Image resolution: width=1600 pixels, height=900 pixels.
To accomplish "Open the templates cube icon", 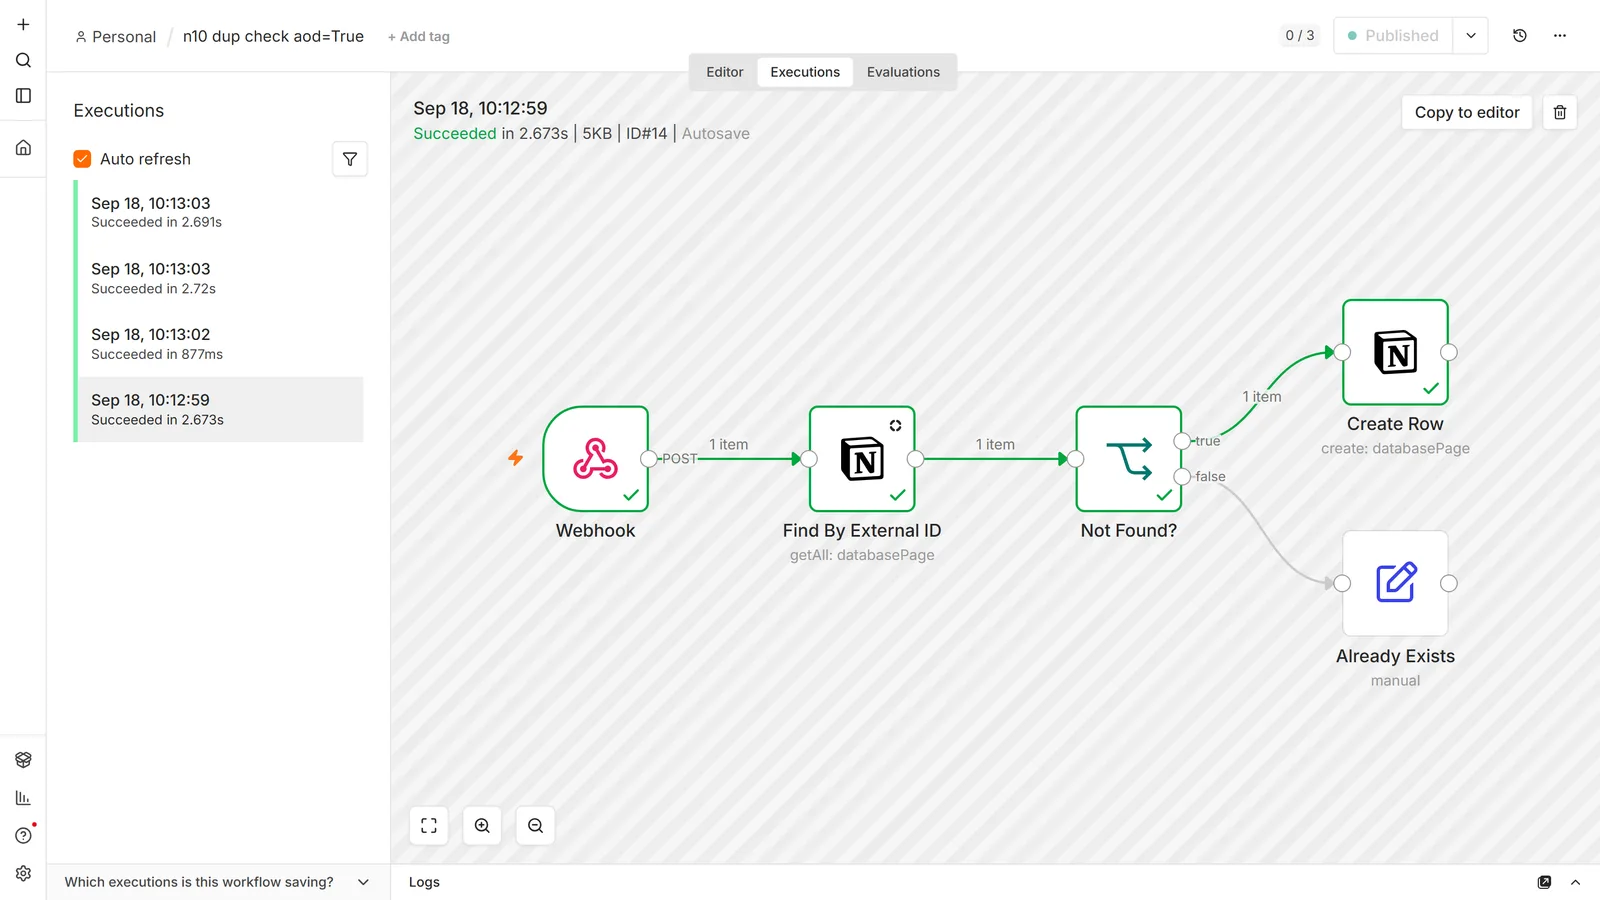I will pyautogui.click(x=23, y=760).
